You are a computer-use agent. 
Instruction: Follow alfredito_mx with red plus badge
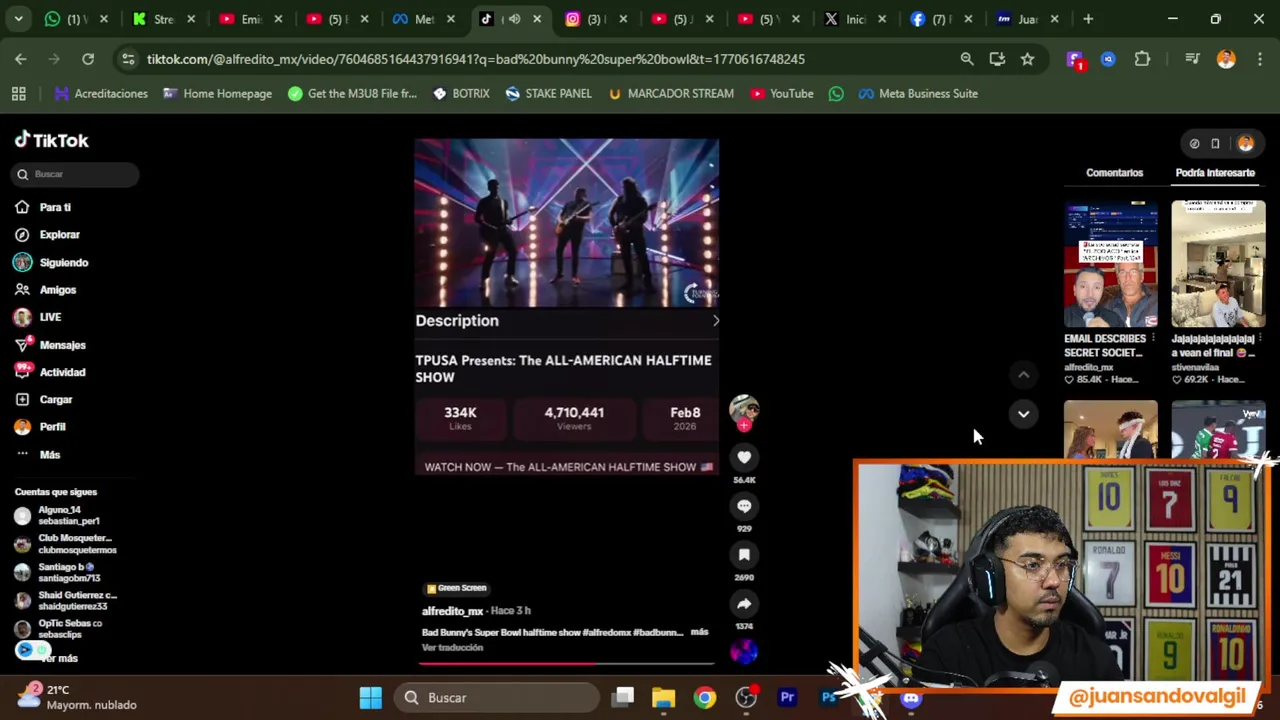[x=743, y=425]
